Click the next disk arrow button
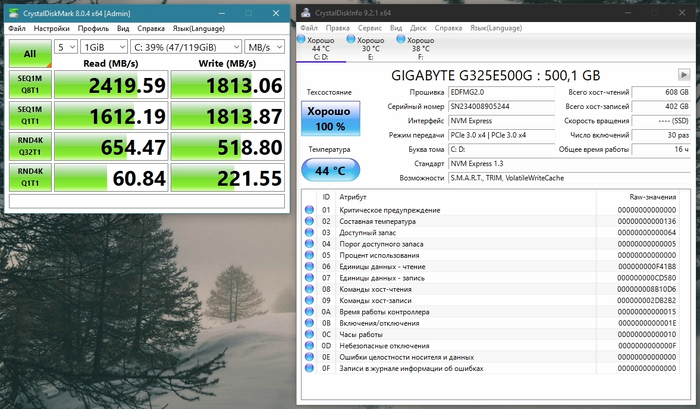Image resolution: width=700 pixels, height=409 pixels. 683,75
